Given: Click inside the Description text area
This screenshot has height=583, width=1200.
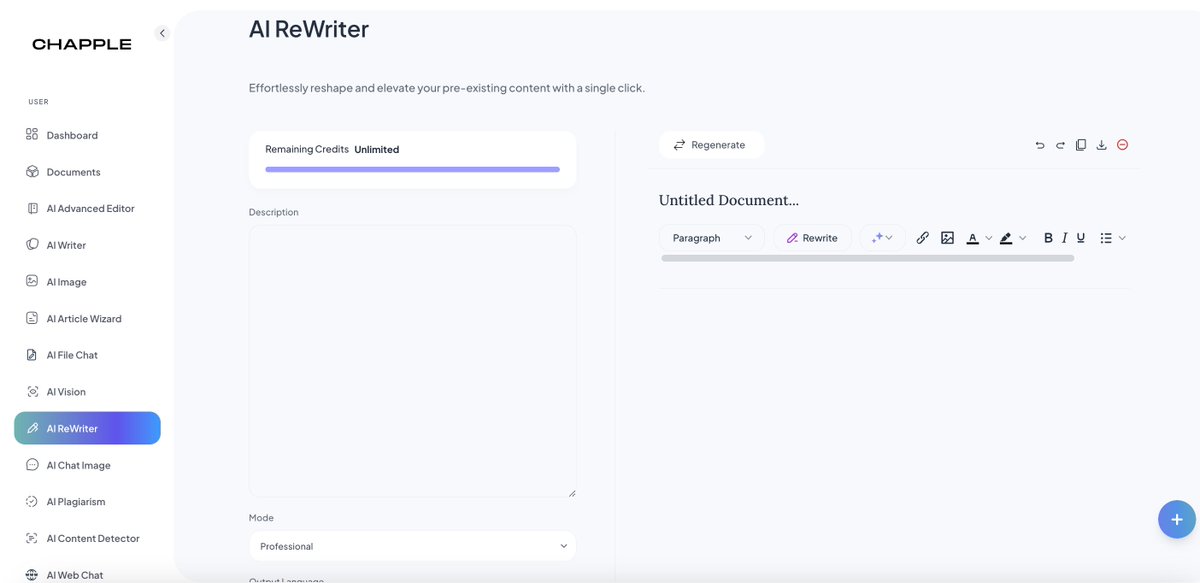Looking at the screenshot, I should click(x=412, y=360).
